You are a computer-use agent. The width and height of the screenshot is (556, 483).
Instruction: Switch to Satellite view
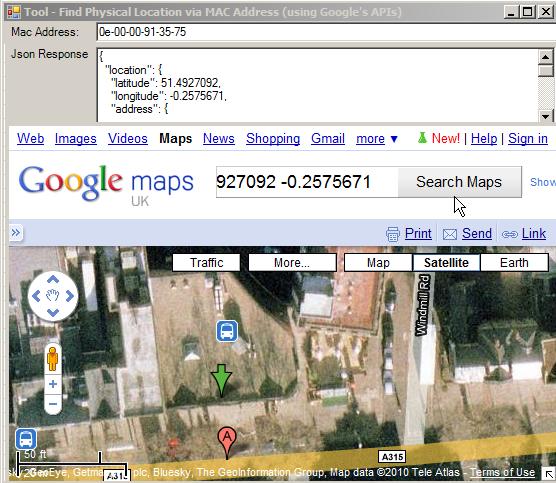point(446,263)
